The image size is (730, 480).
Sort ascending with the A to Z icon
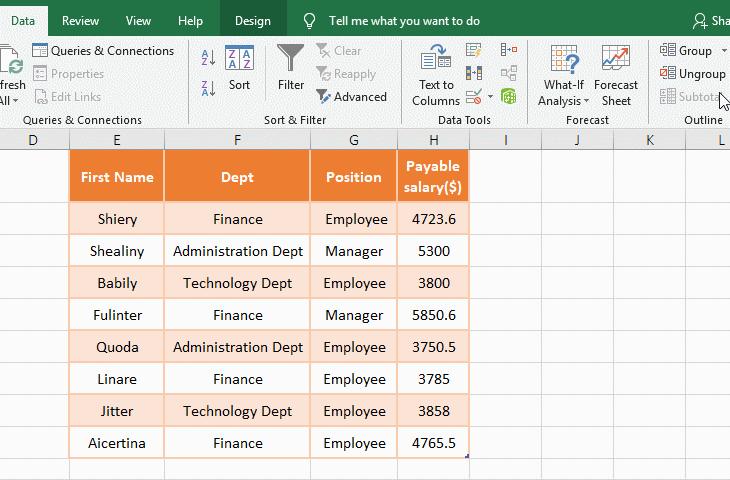point(208,58)
